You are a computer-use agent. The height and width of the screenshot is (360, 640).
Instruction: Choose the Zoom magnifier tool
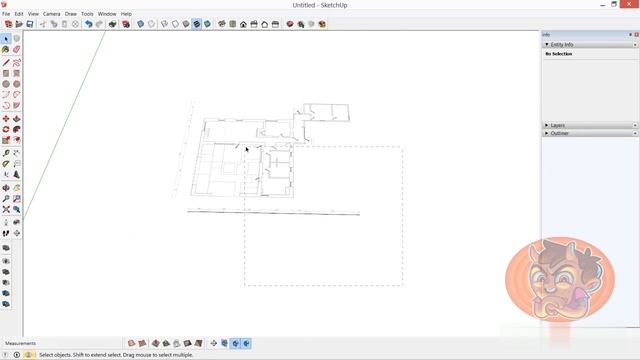coord(6,198)
